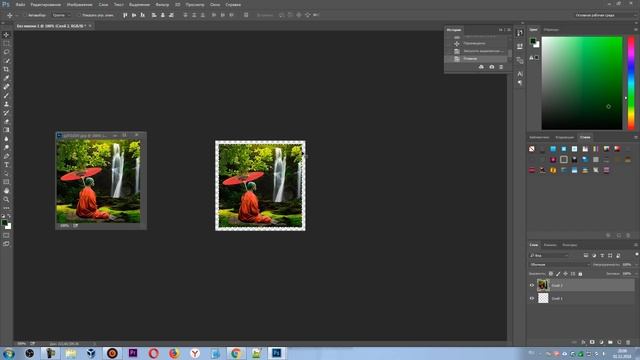Viewport: 640px width, 360px height.
Task: Click the toolbox foreground color swatch
Action: pos(4,223)
